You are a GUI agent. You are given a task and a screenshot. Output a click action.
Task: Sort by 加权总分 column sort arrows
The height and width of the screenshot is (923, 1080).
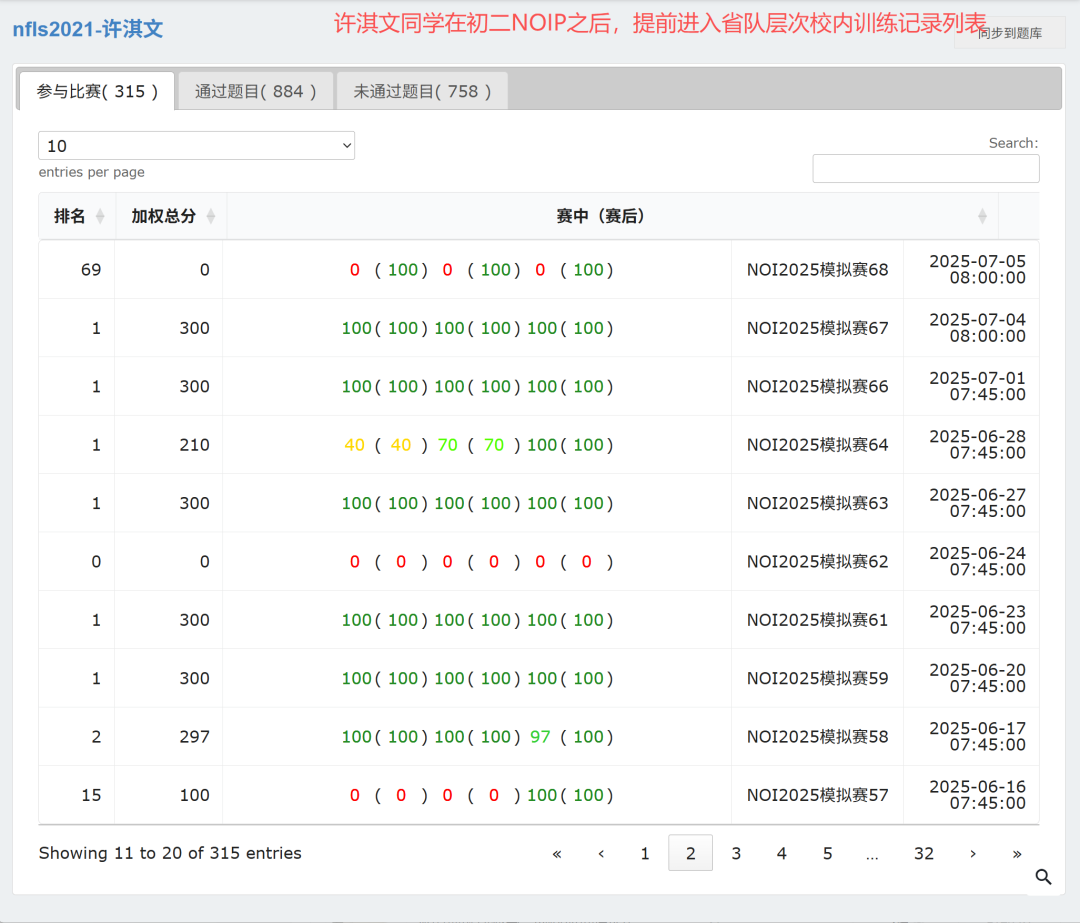click(x=210, y=217)
